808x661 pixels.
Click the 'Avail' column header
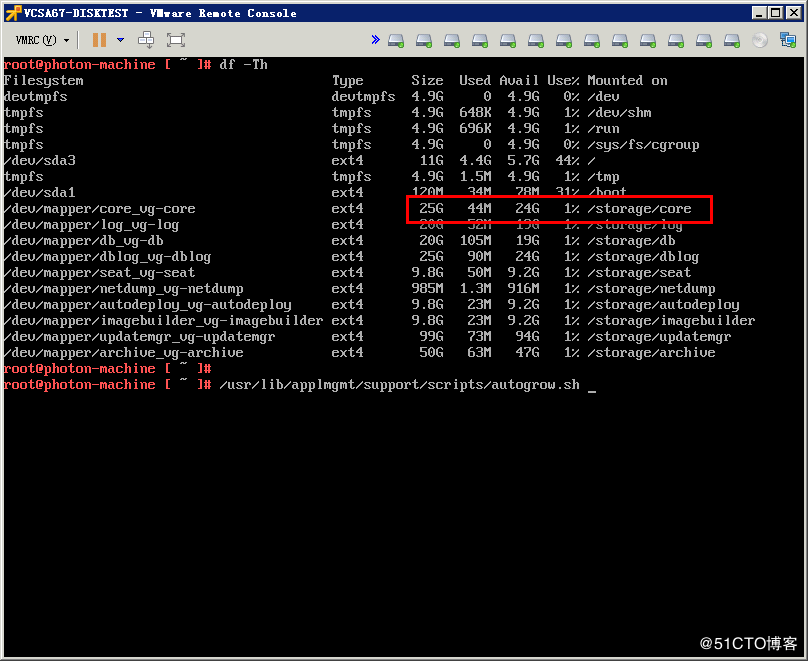519,80
